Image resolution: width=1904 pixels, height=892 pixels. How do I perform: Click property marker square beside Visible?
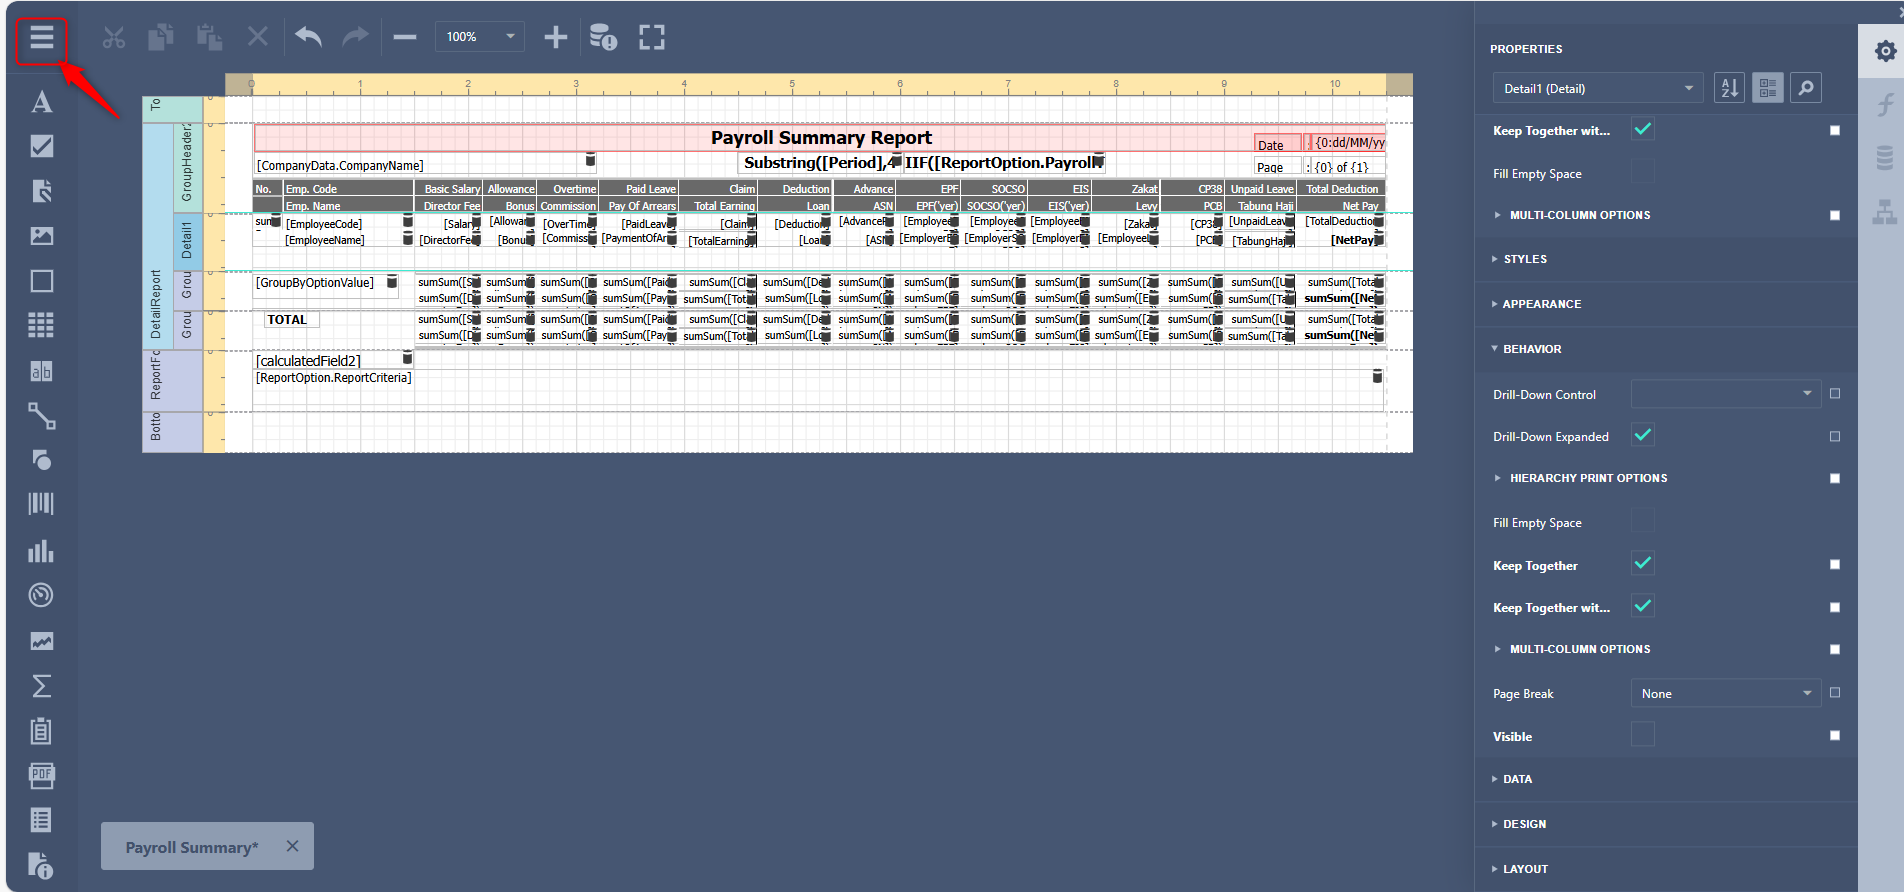click(x=1835, y=735)
